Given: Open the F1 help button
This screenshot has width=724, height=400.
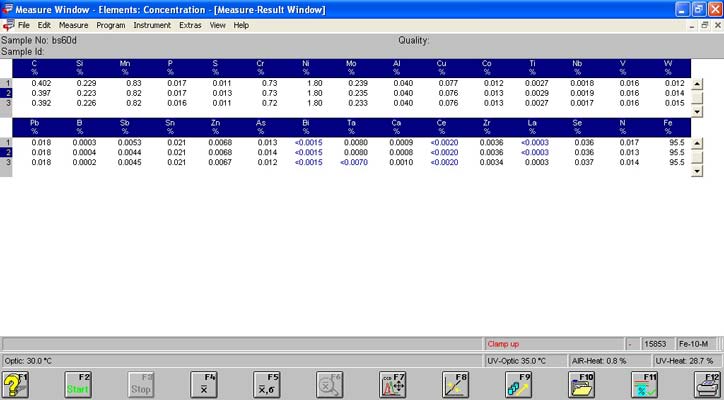Looking at the screenshot, I should [15, 384].
